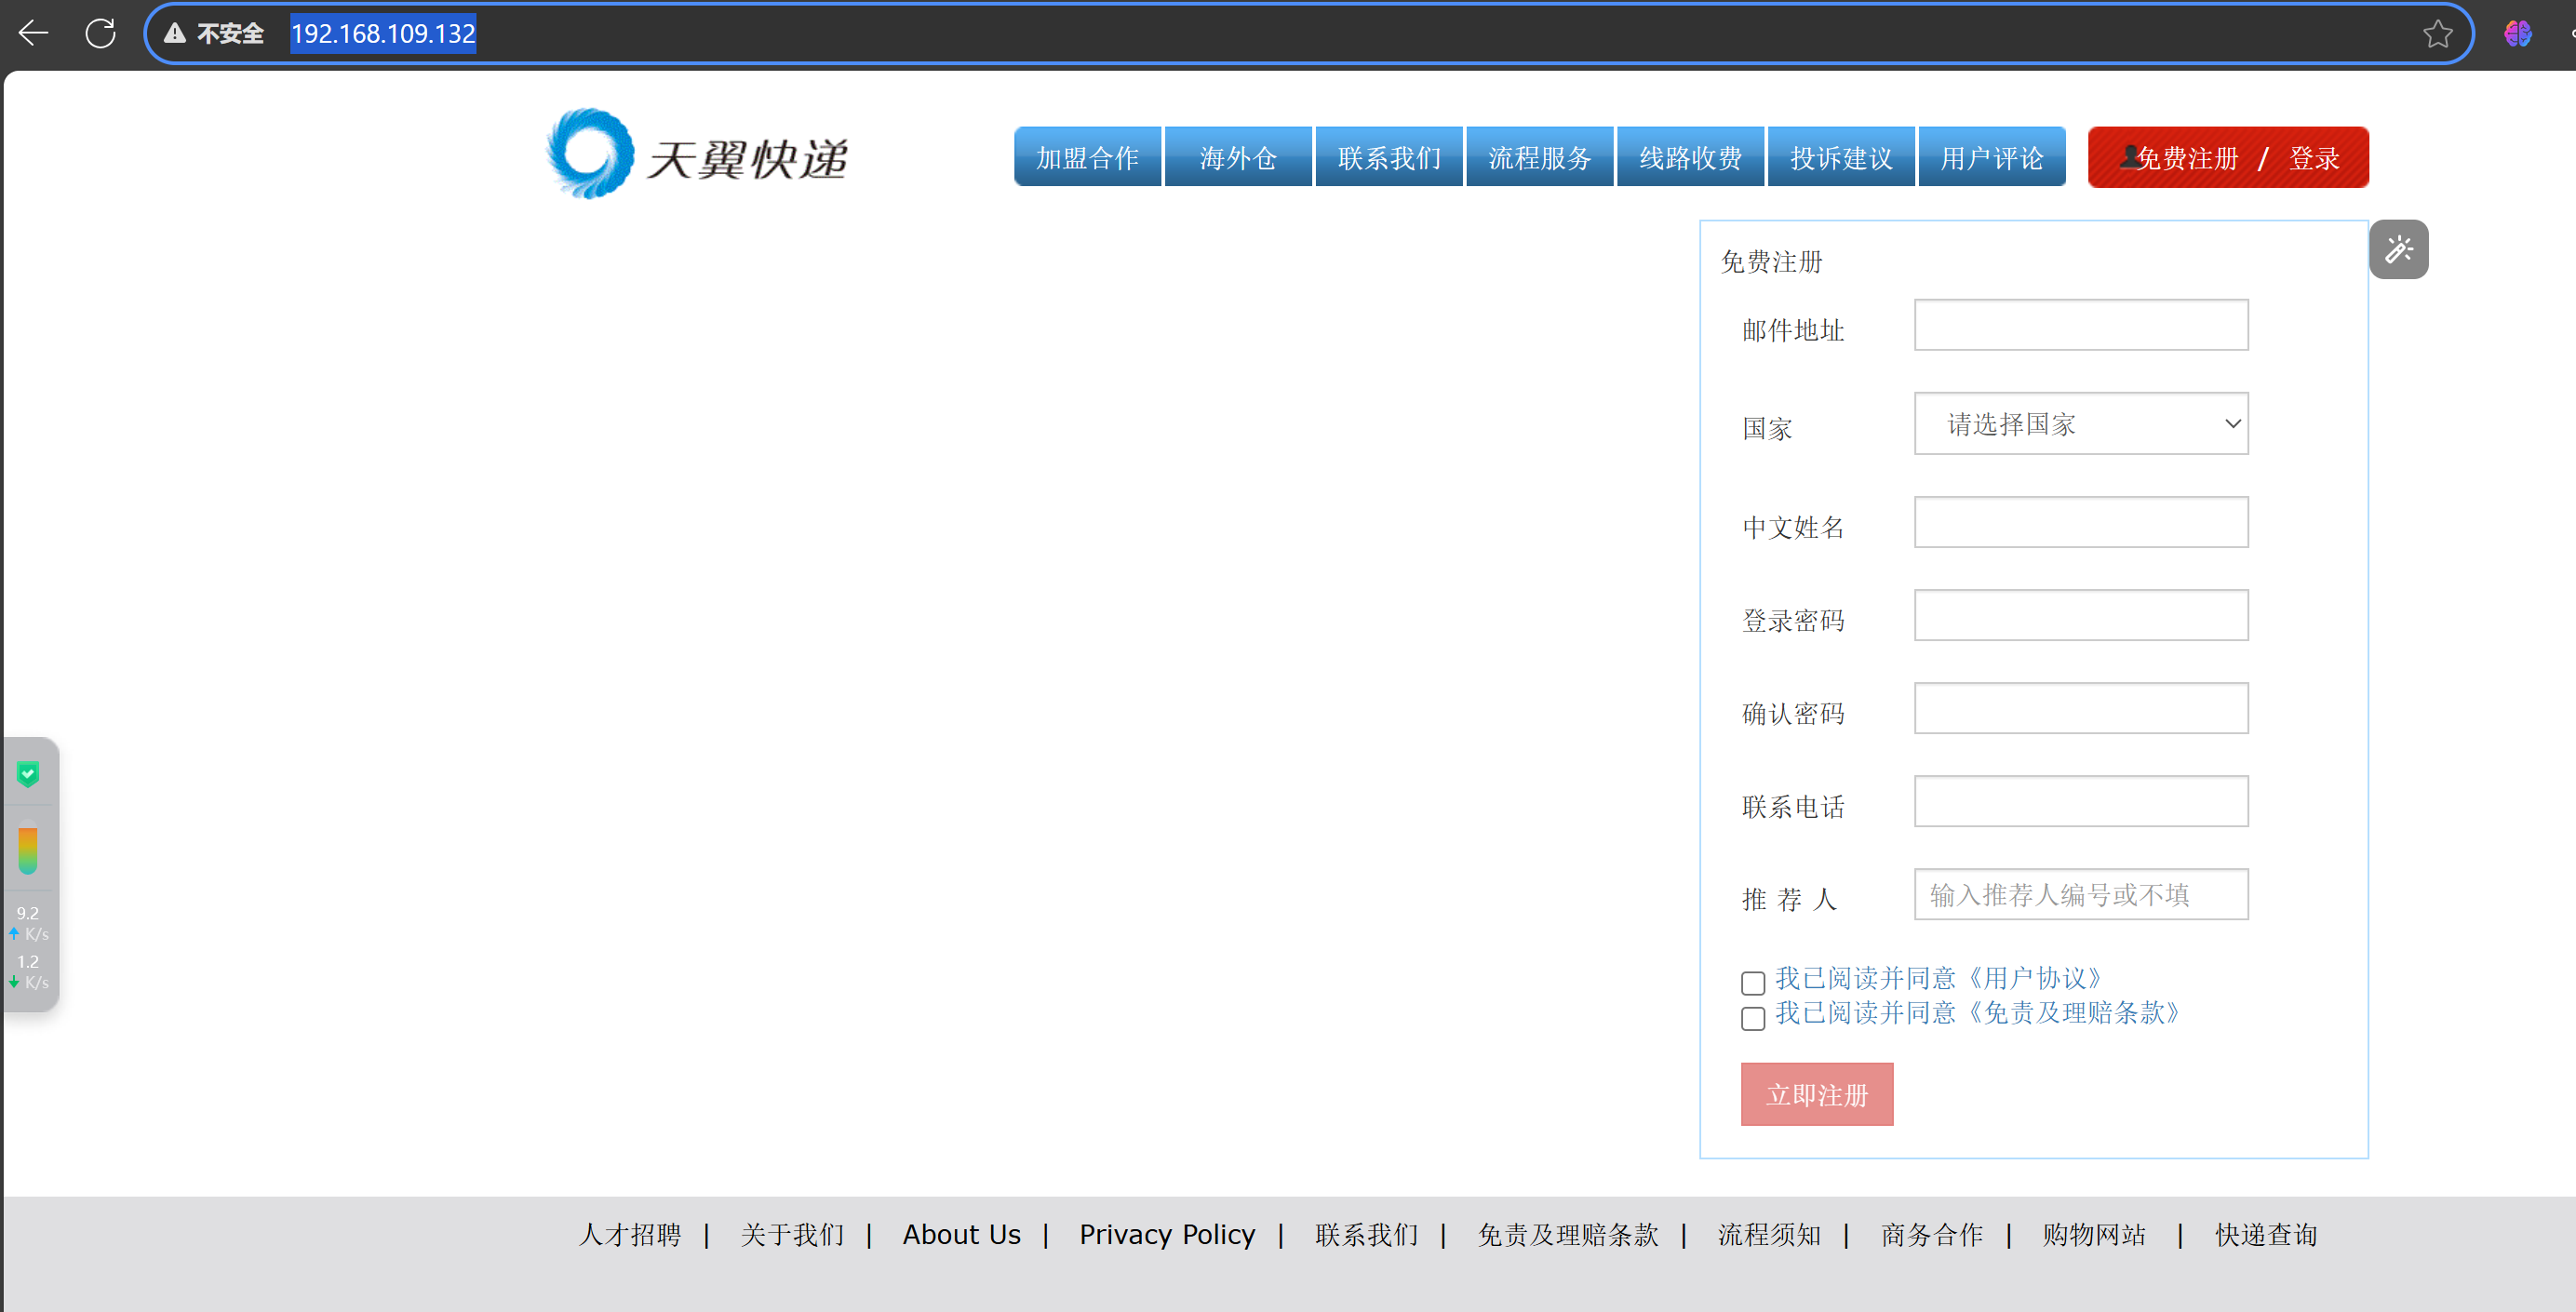The image size is (2576, 1312).
Task: Open the Privacy Policy footer link
Action: [1166, 1234]
